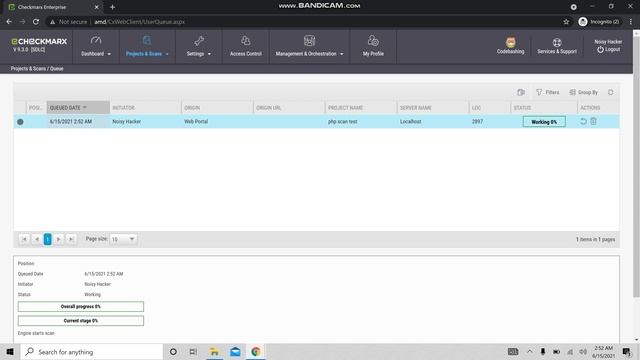Bookmark this page with star icon
Image resolution: width=640 pixels, height=360 pixels.
pyautogui.click(x=566, y=22)
